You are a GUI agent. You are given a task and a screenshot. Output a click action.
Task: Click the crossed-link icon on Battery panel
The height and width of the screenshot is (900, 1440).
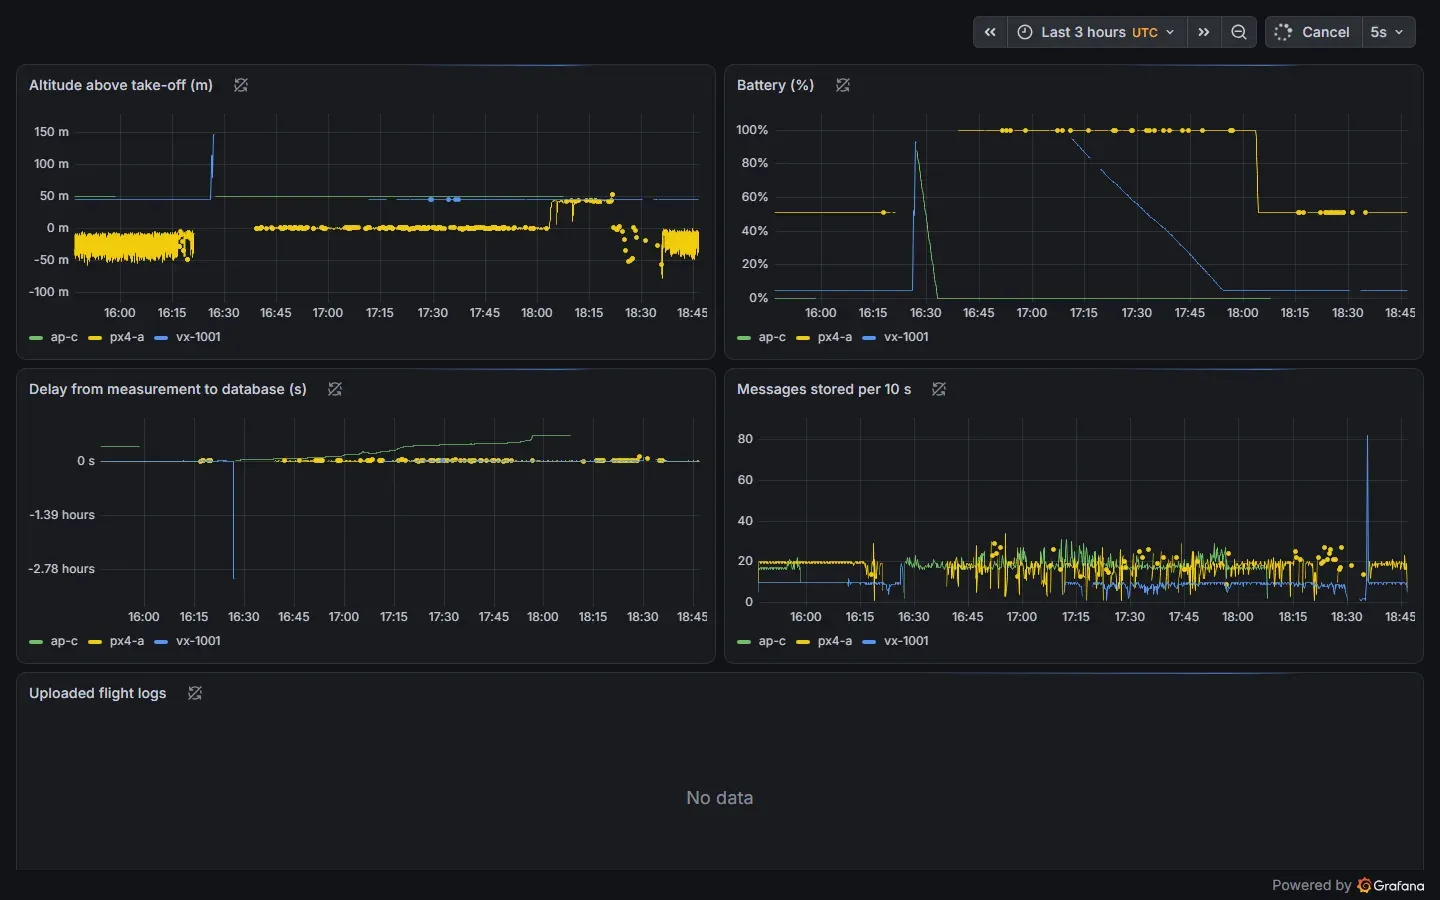tap(843, 85)
